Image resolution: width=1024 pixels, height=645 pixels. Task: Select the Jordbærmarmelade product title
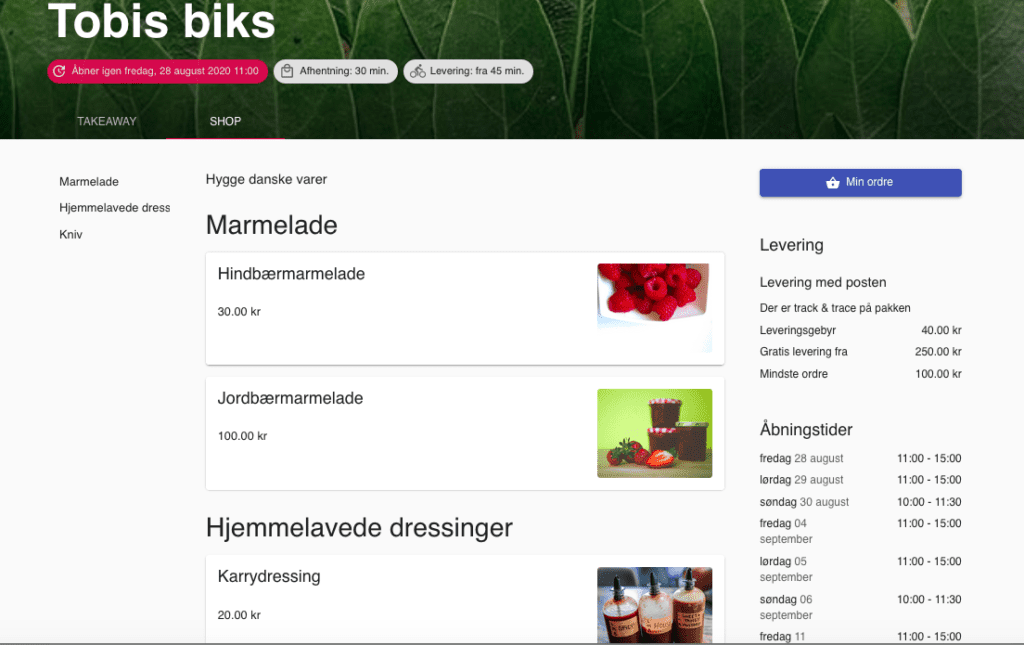[x=290, y=398]
